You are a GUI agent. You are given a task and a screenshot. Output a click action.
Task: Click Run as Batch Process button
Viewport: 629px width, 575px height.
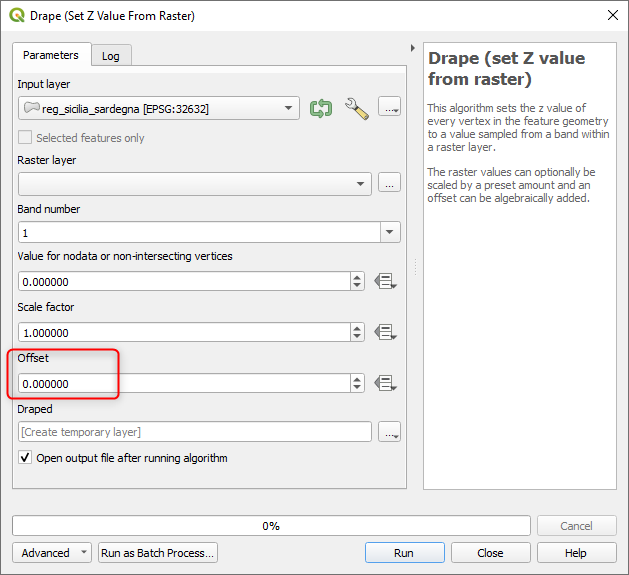[x=158, y=553]
